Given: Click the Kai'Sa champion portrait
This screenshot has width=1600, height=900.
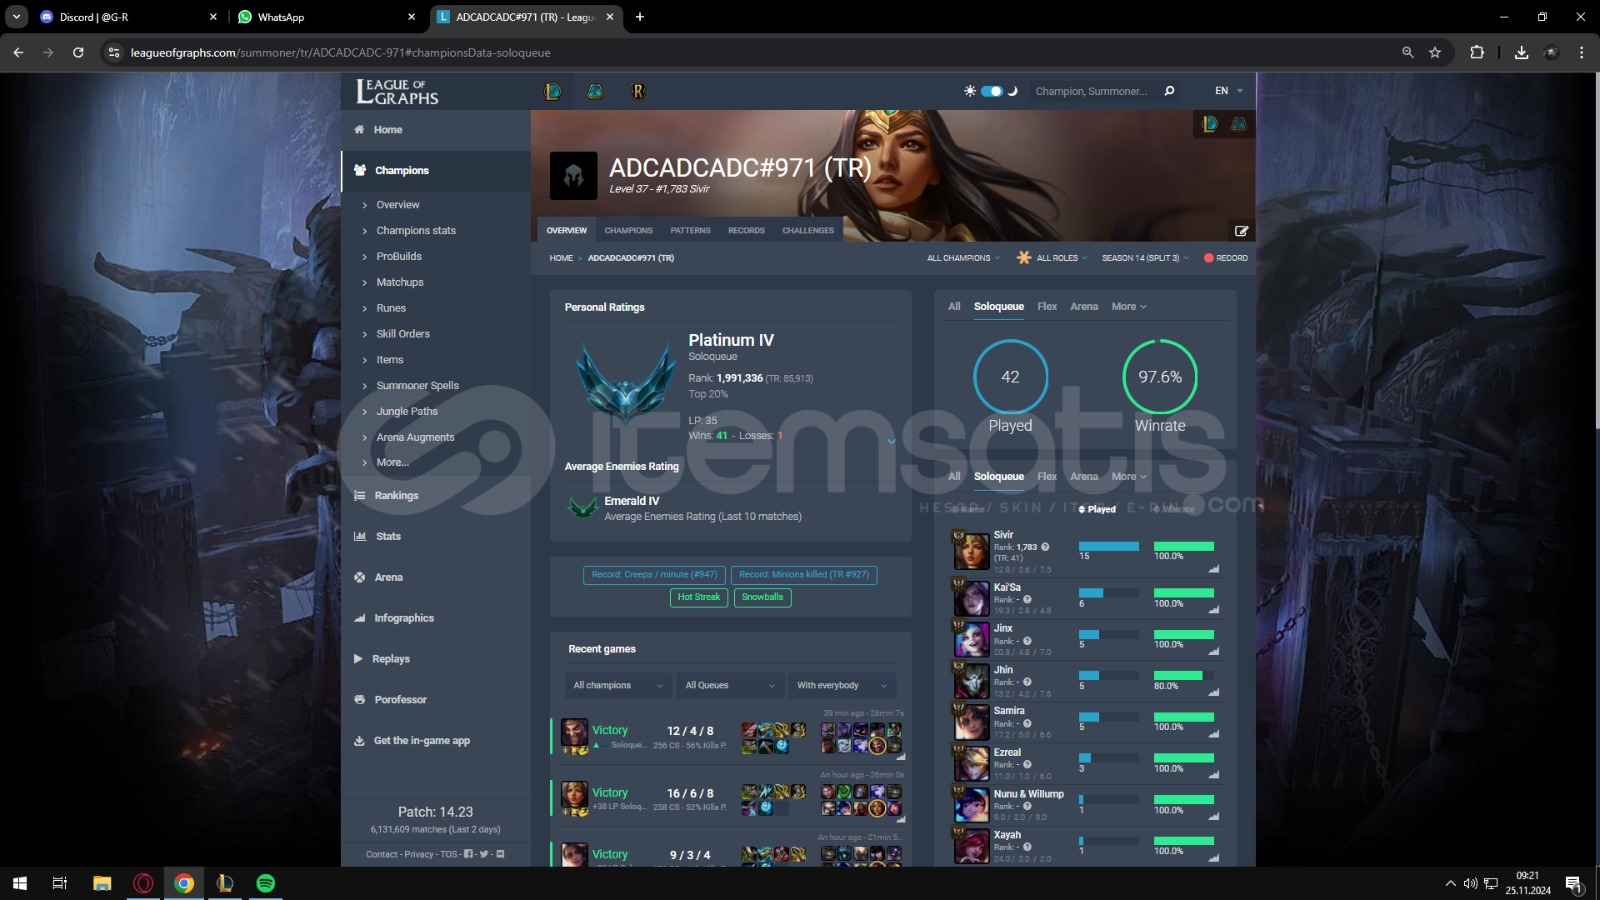Looking at the screenshot, I should click(x=970, y=597).
